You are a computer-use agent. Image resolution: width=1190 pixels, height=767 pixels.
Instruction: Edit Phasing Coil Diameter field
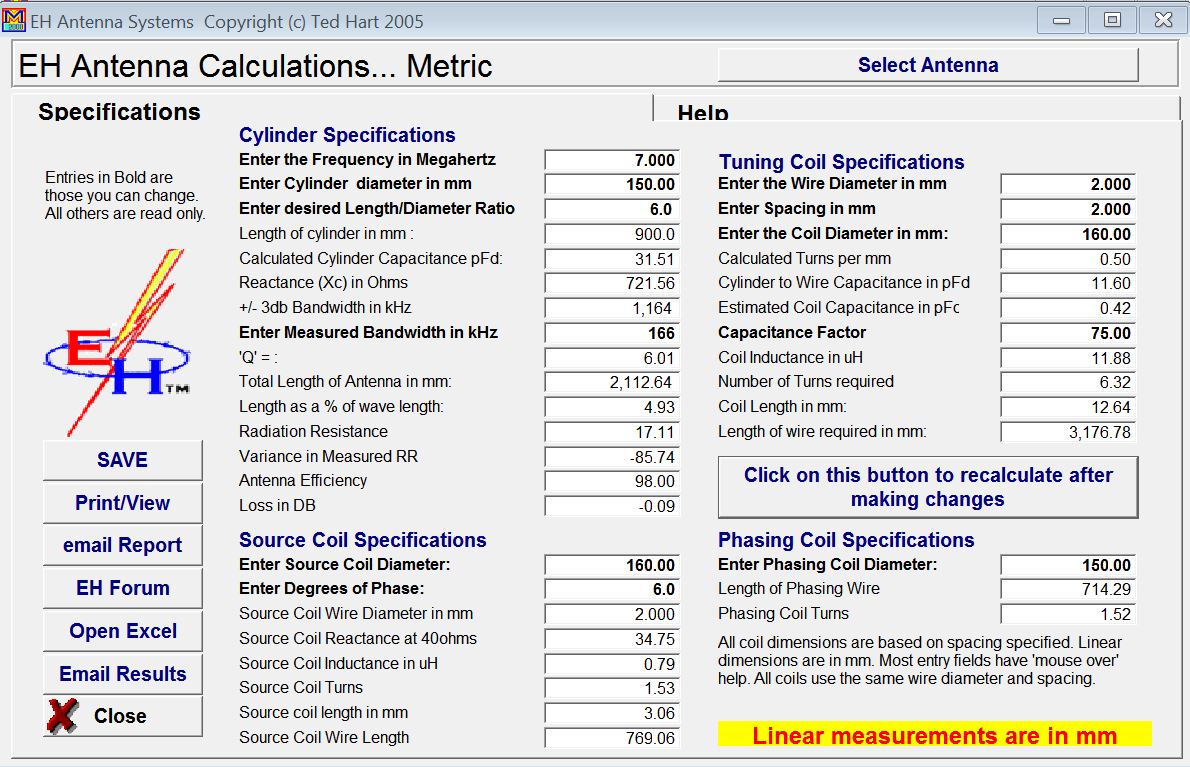[x=1068, y=565]
